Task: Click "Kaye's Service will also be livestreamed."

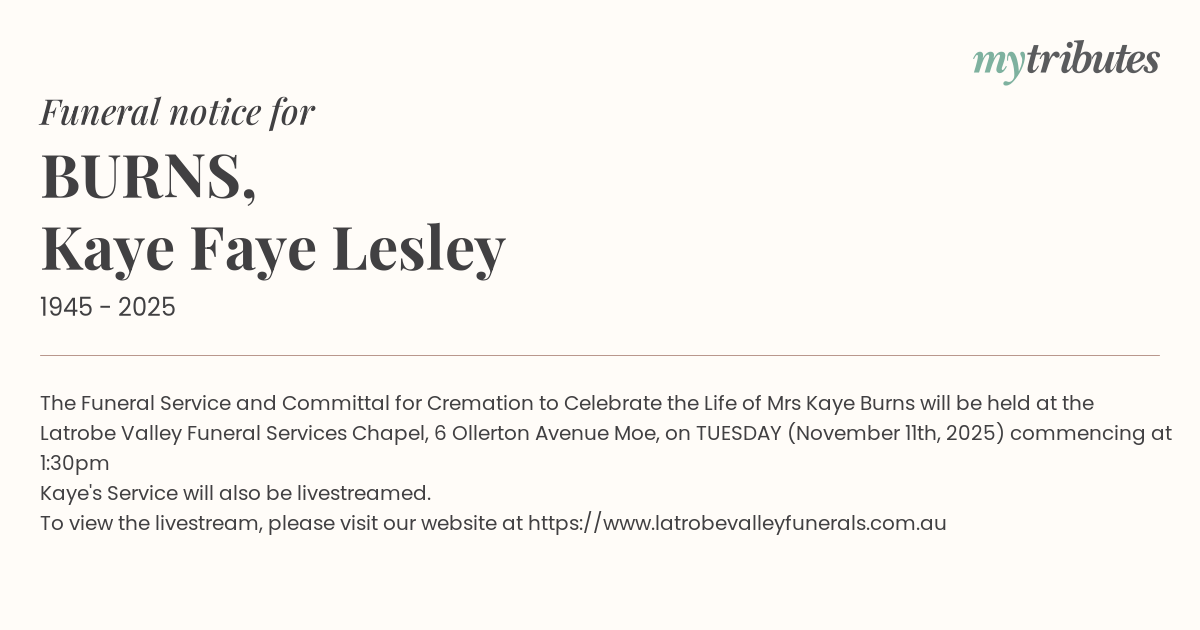Action: pyautogui.click(x=235, y=493)
